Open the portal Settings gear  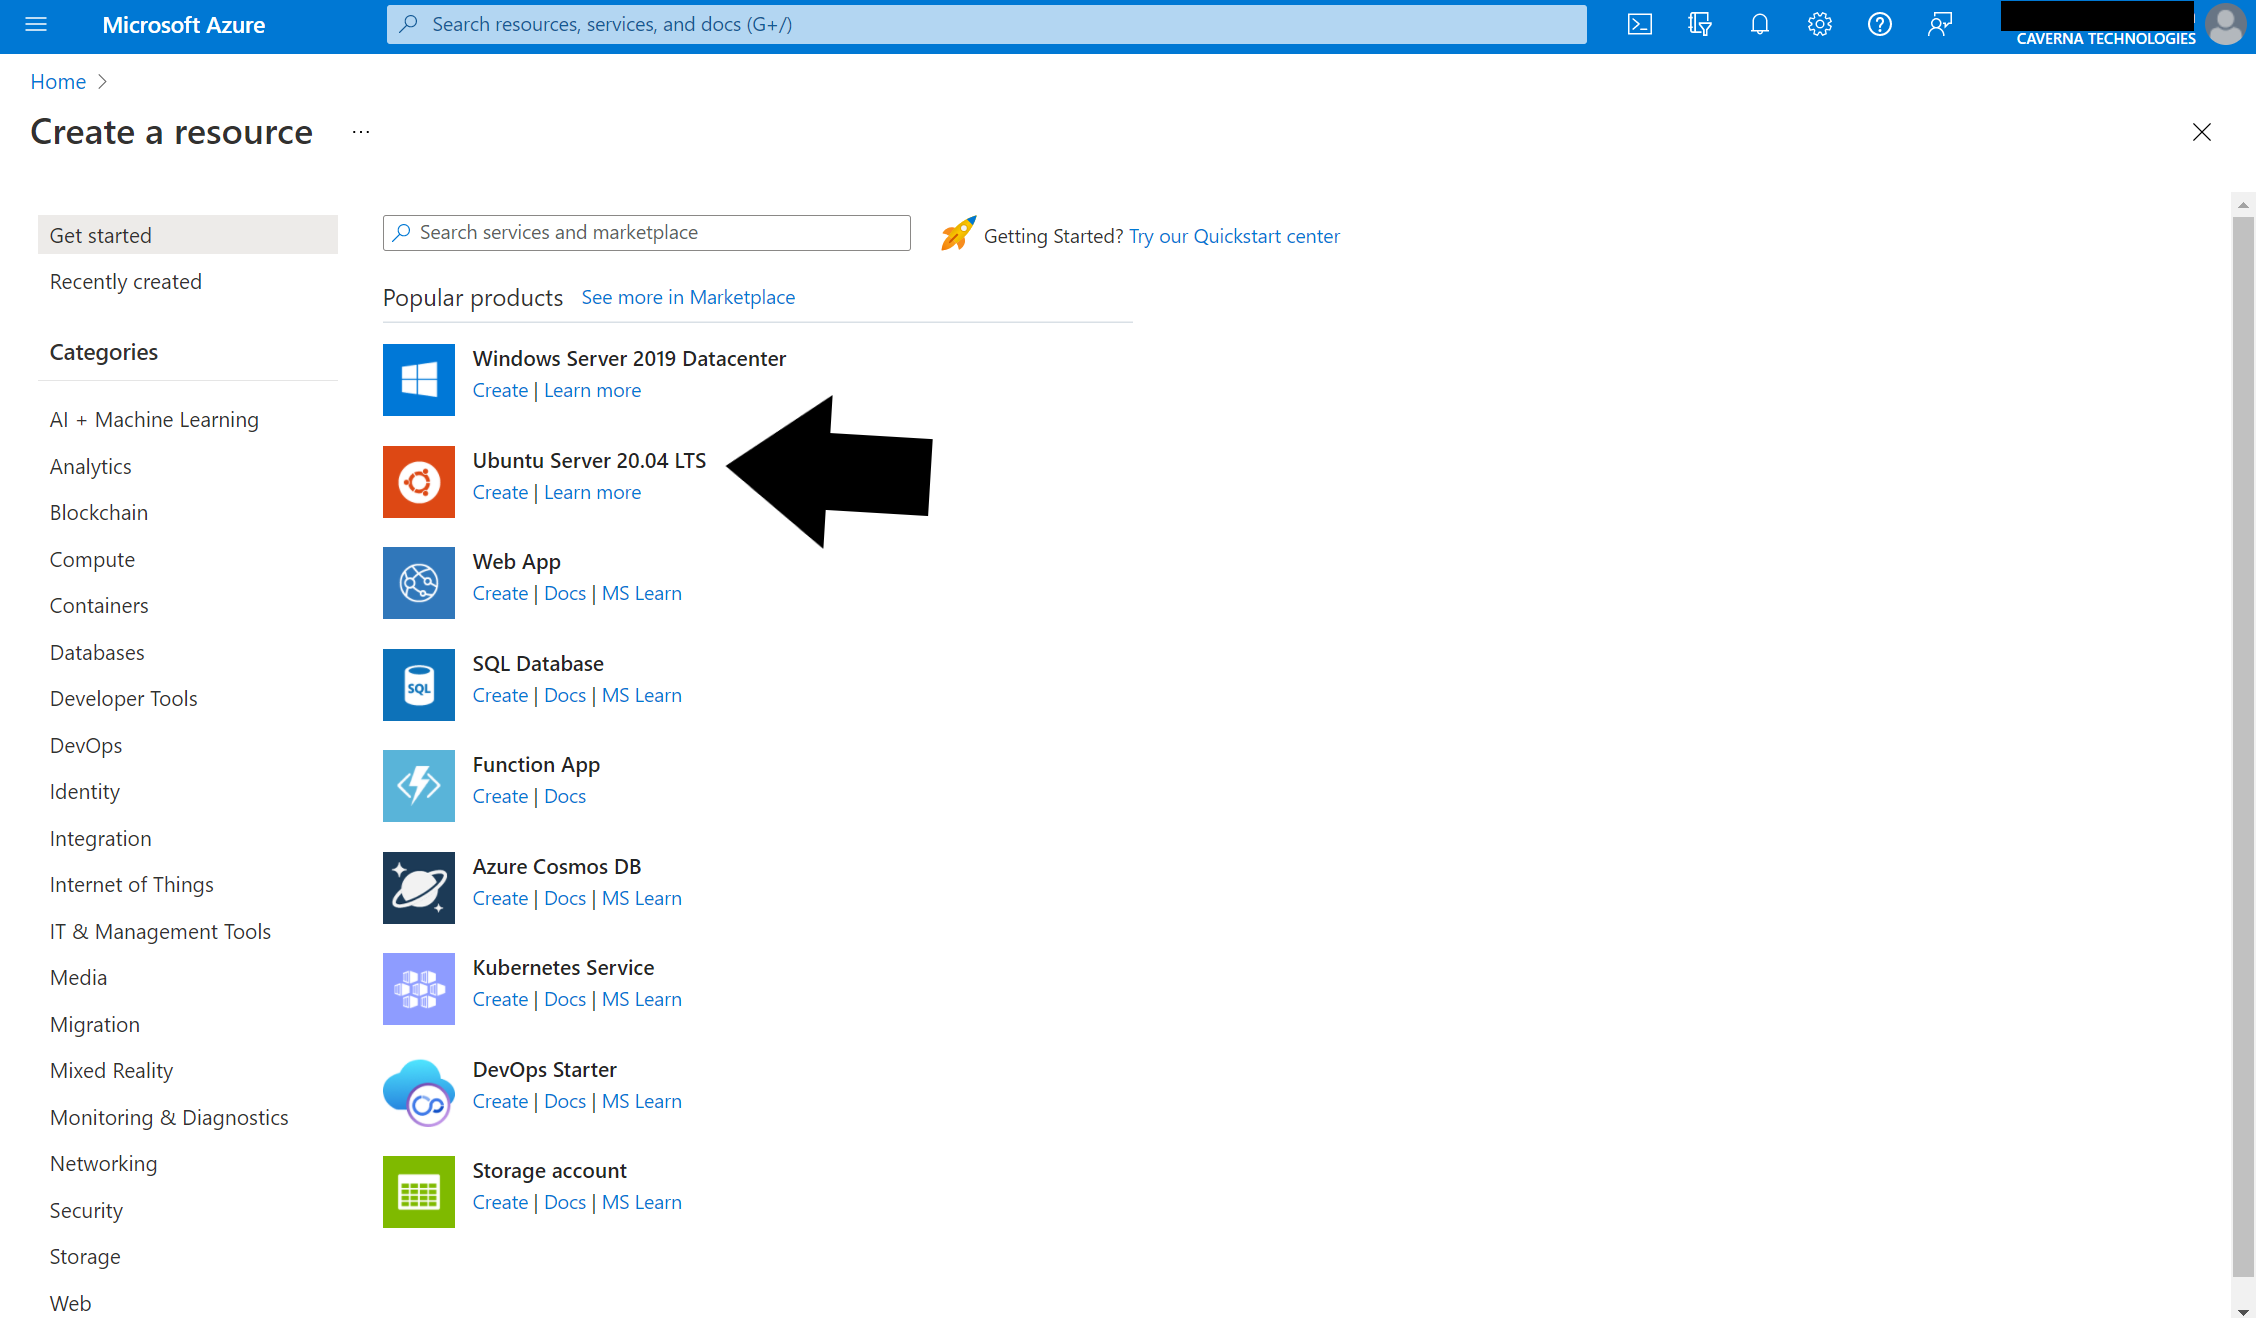(1819, 24)
